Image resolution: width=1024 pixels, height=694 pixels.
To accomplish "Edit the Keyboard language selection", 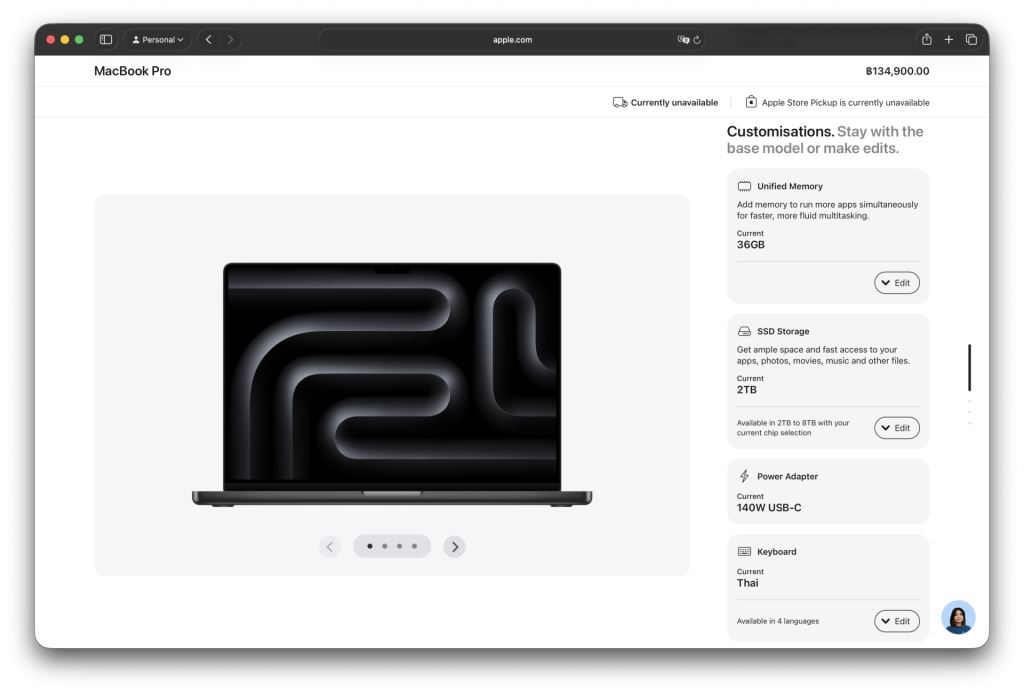I will pos(896,621).
